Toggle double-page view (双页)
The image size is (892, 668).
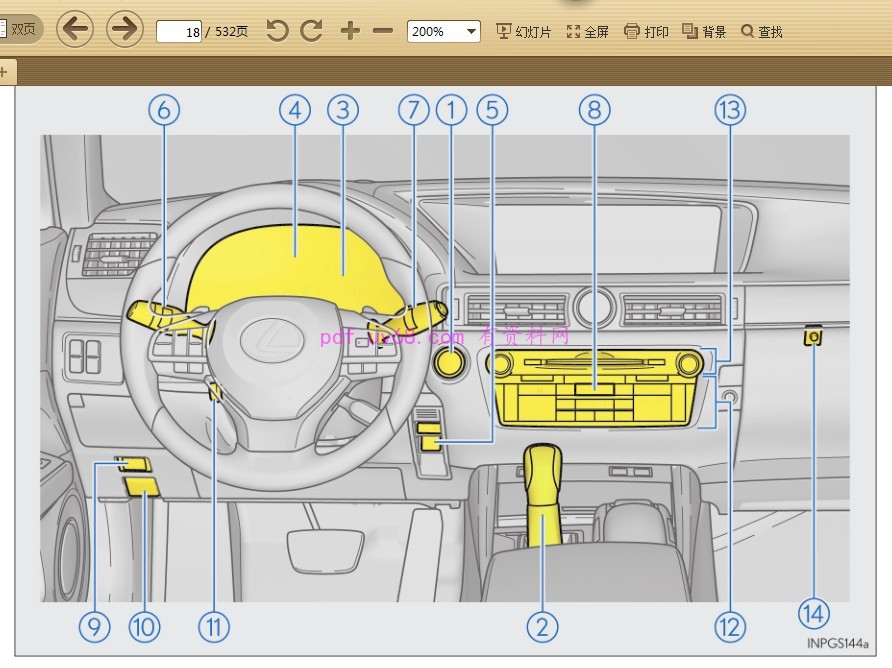pyautogui.click(x=20, y=30)
